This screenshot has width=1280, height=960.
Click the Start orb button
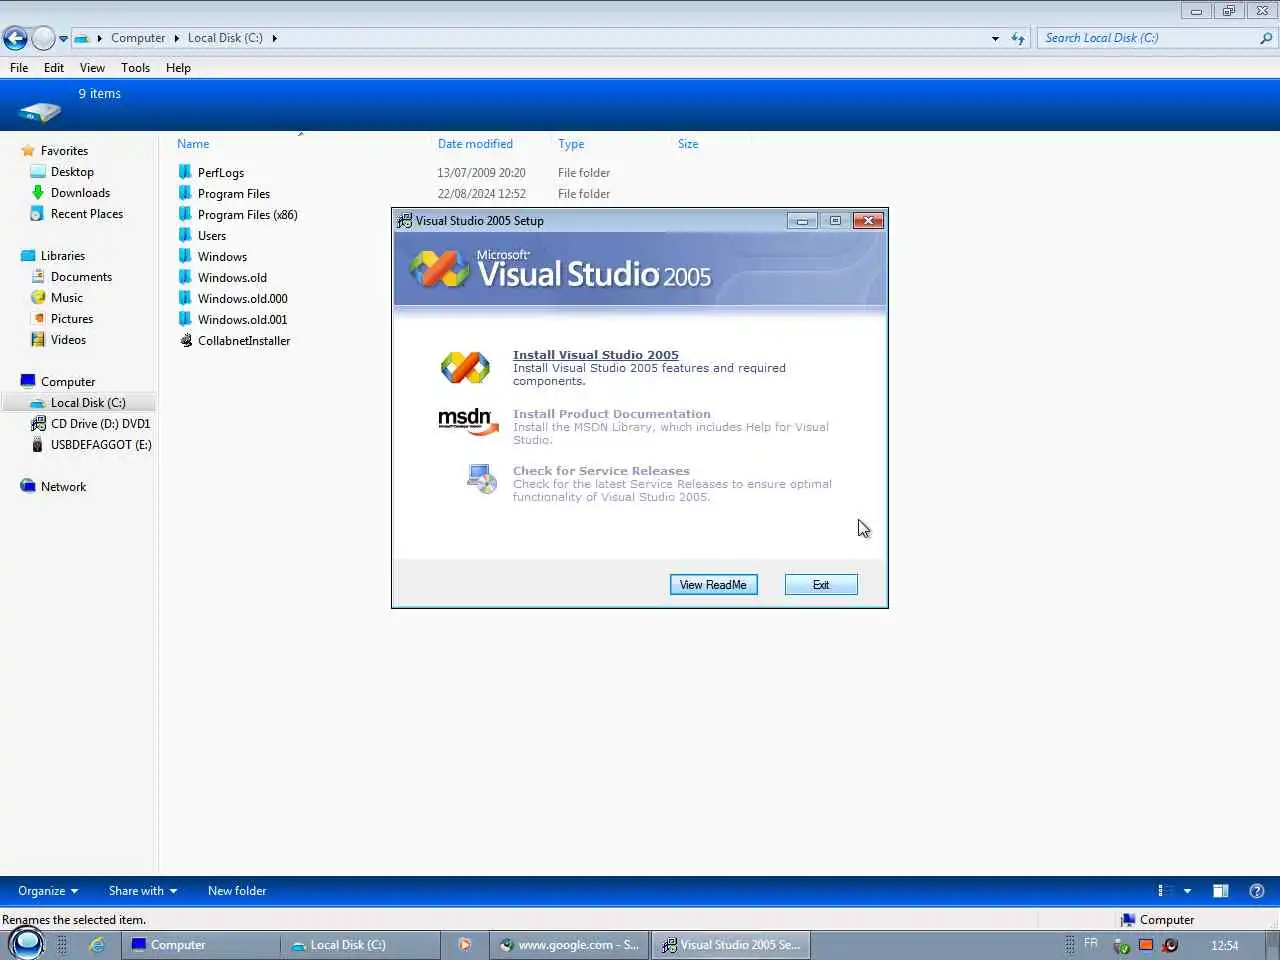26,943
